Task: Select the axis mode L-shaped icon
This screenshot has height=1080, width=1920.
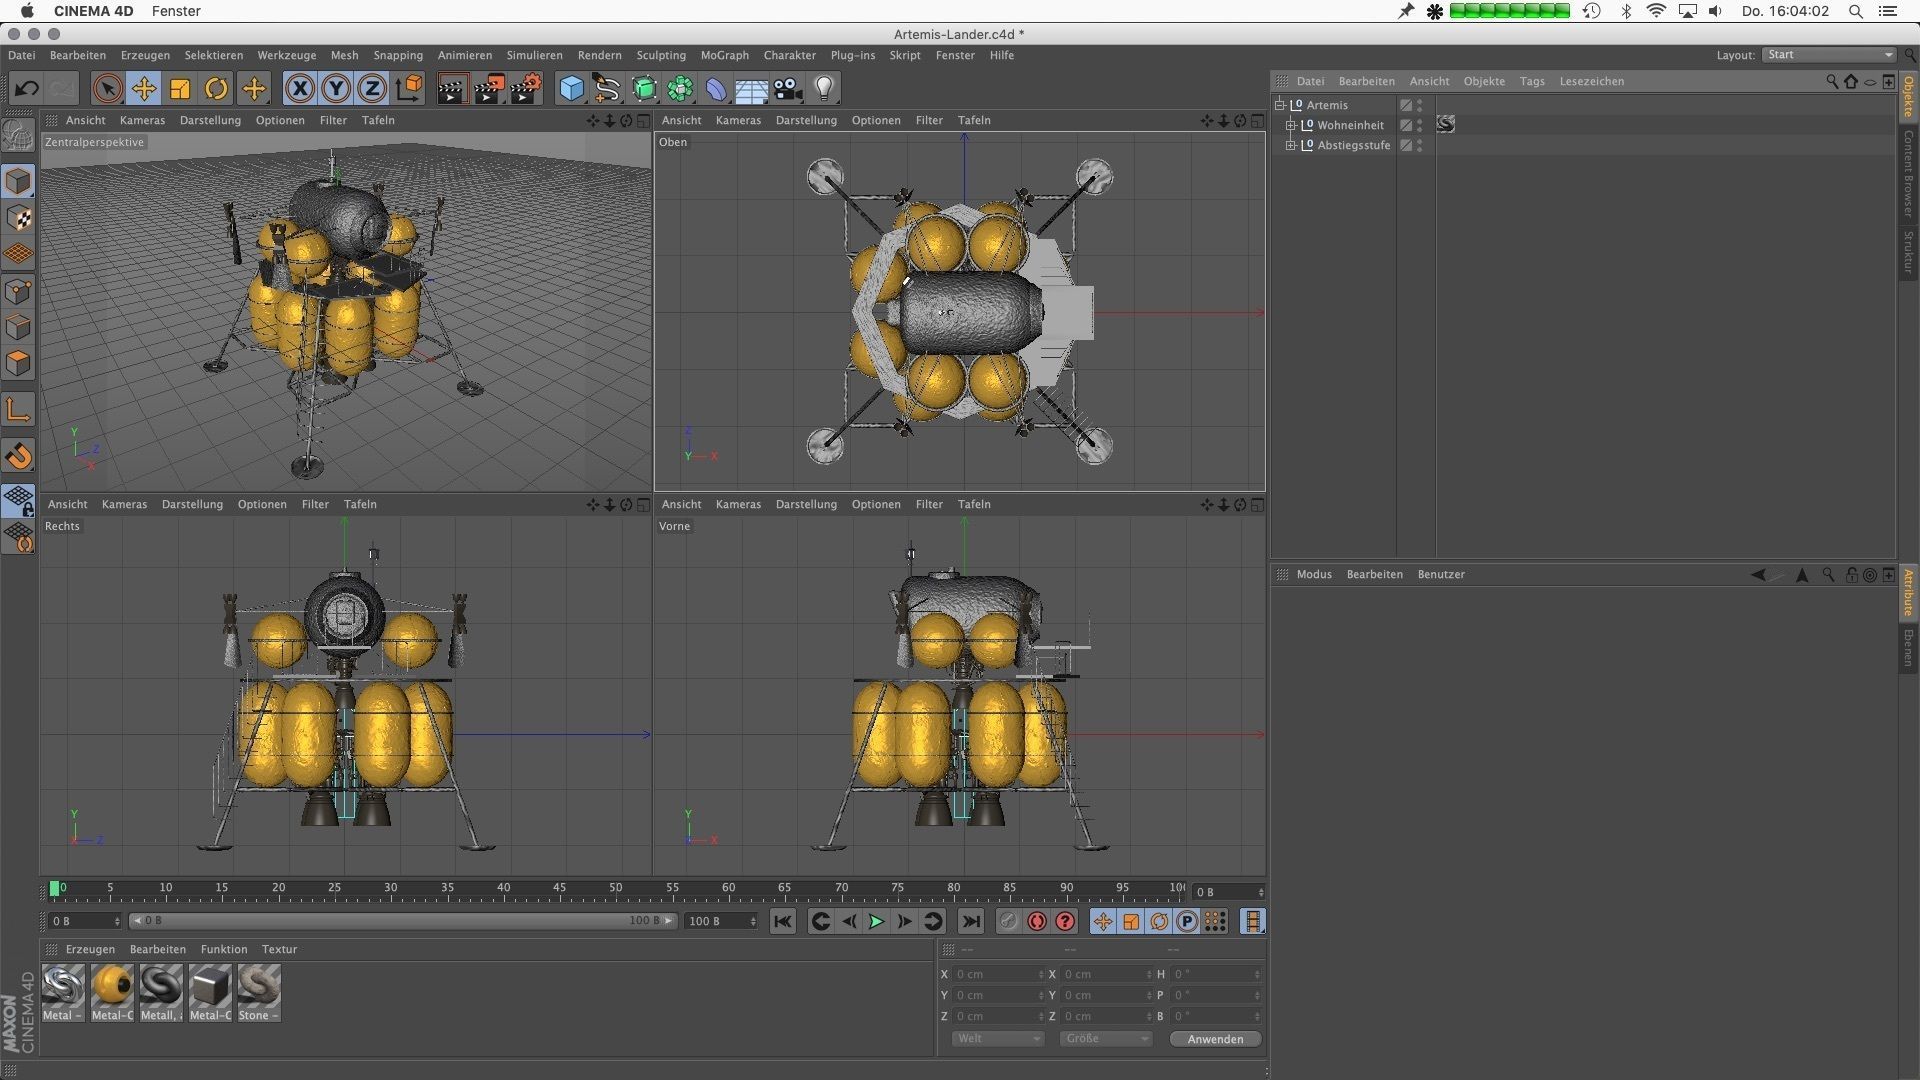Action: (18, 409)
